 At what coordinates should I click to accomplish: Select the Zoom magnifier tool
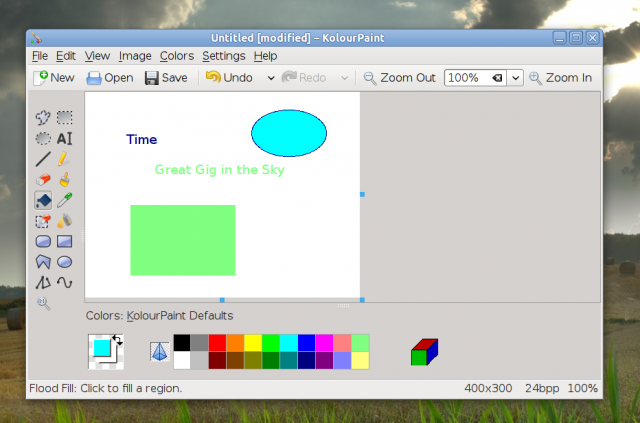43,303
